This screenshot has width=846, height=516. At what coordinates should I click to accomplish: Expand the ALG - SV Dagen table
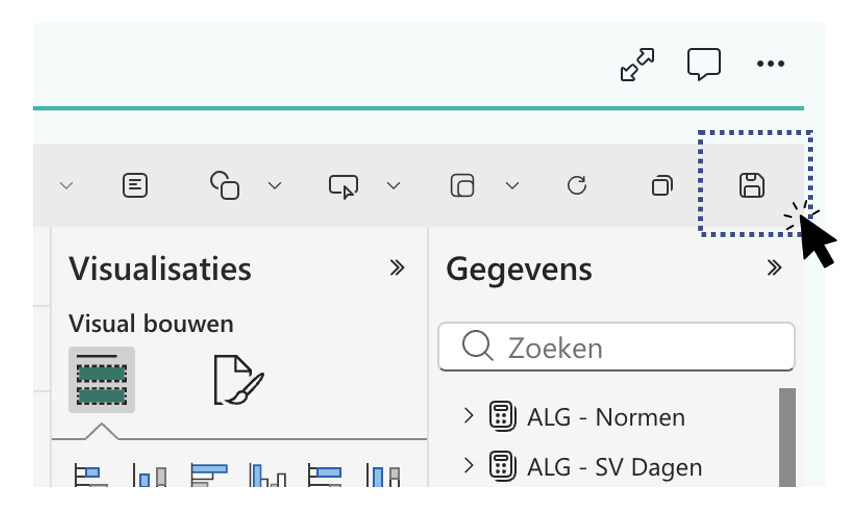coord(469,466)
